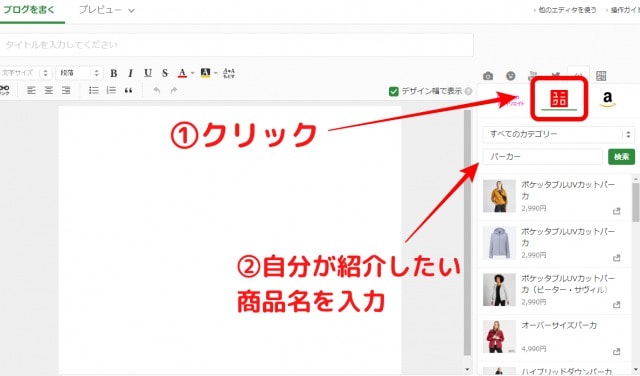
Task: Open external link for オーバーサイズパーカ
Action: (616, 352)
